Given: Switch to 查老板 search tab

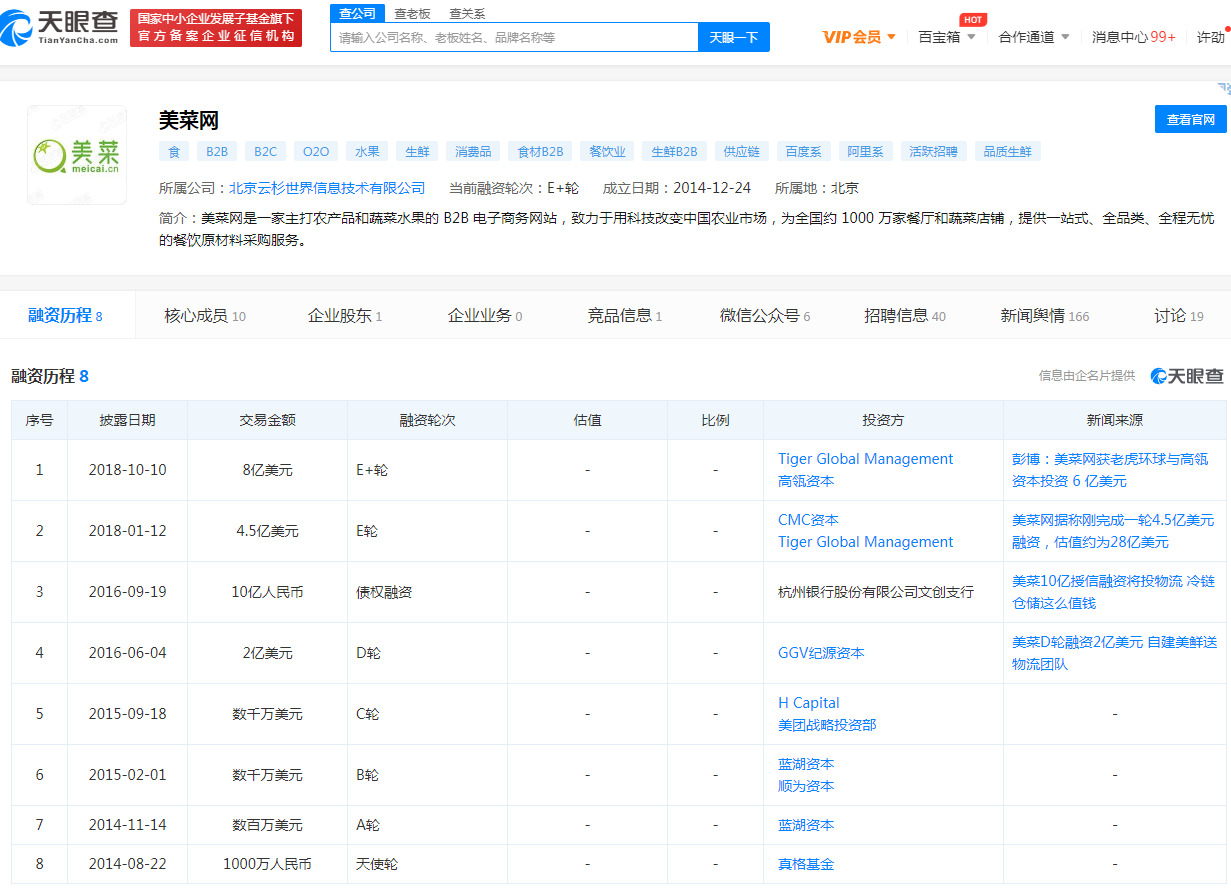Looking at the screenshot, I should [x=412, y=13].
